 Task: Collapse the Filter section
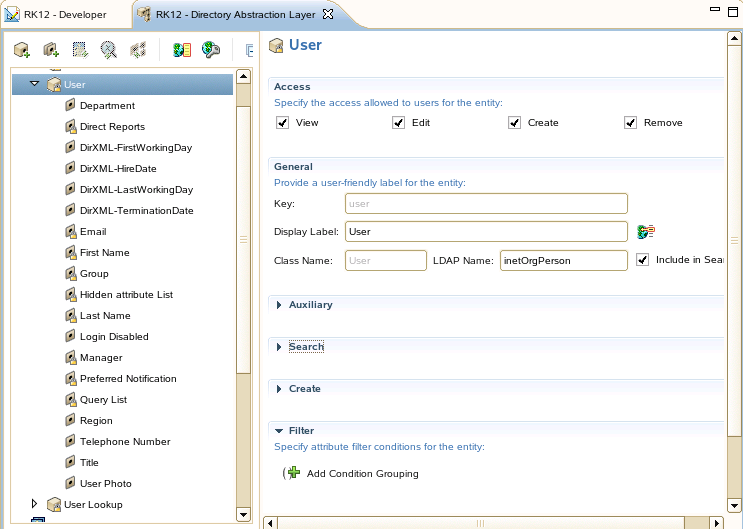pos(279,431)
